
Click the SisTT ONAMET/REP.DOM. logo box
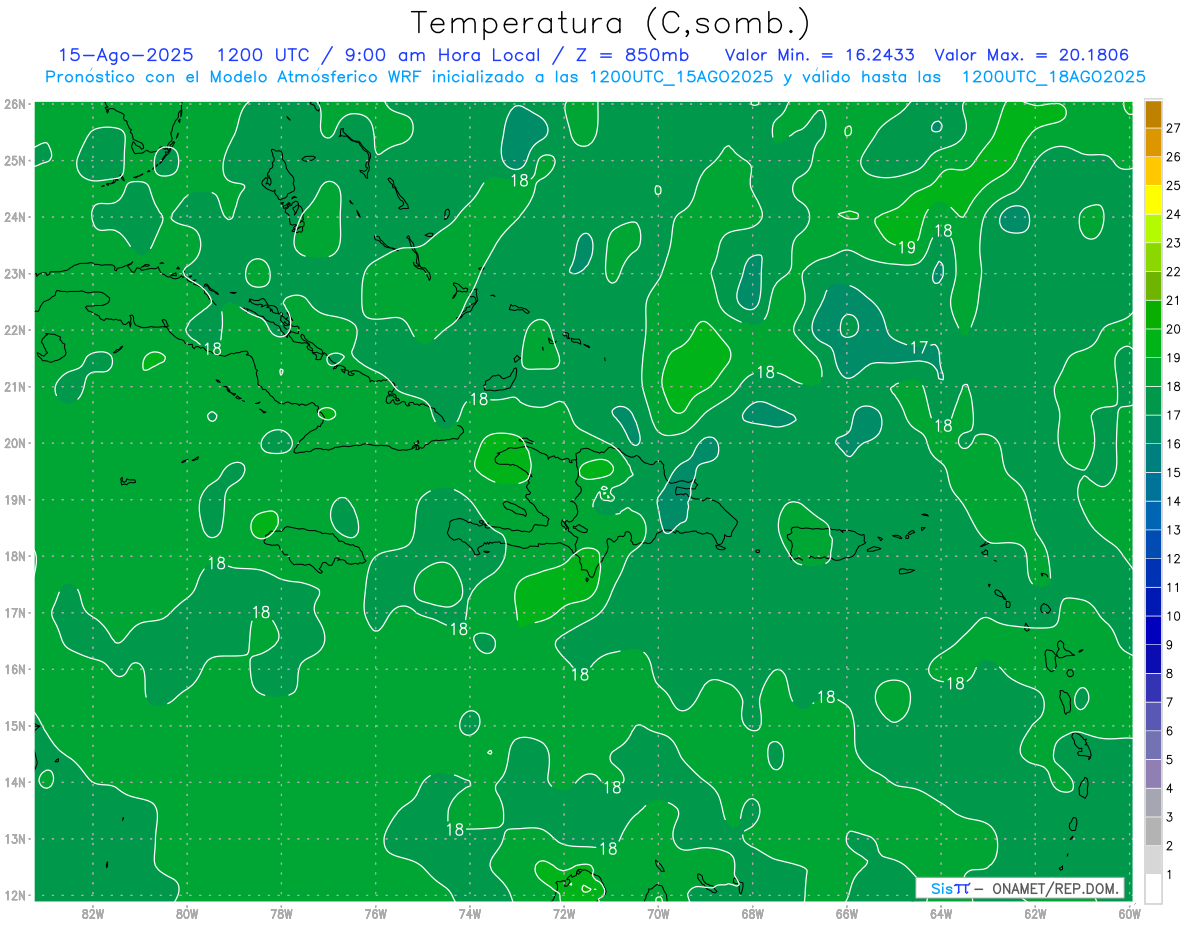click(x=1020, y=888)
